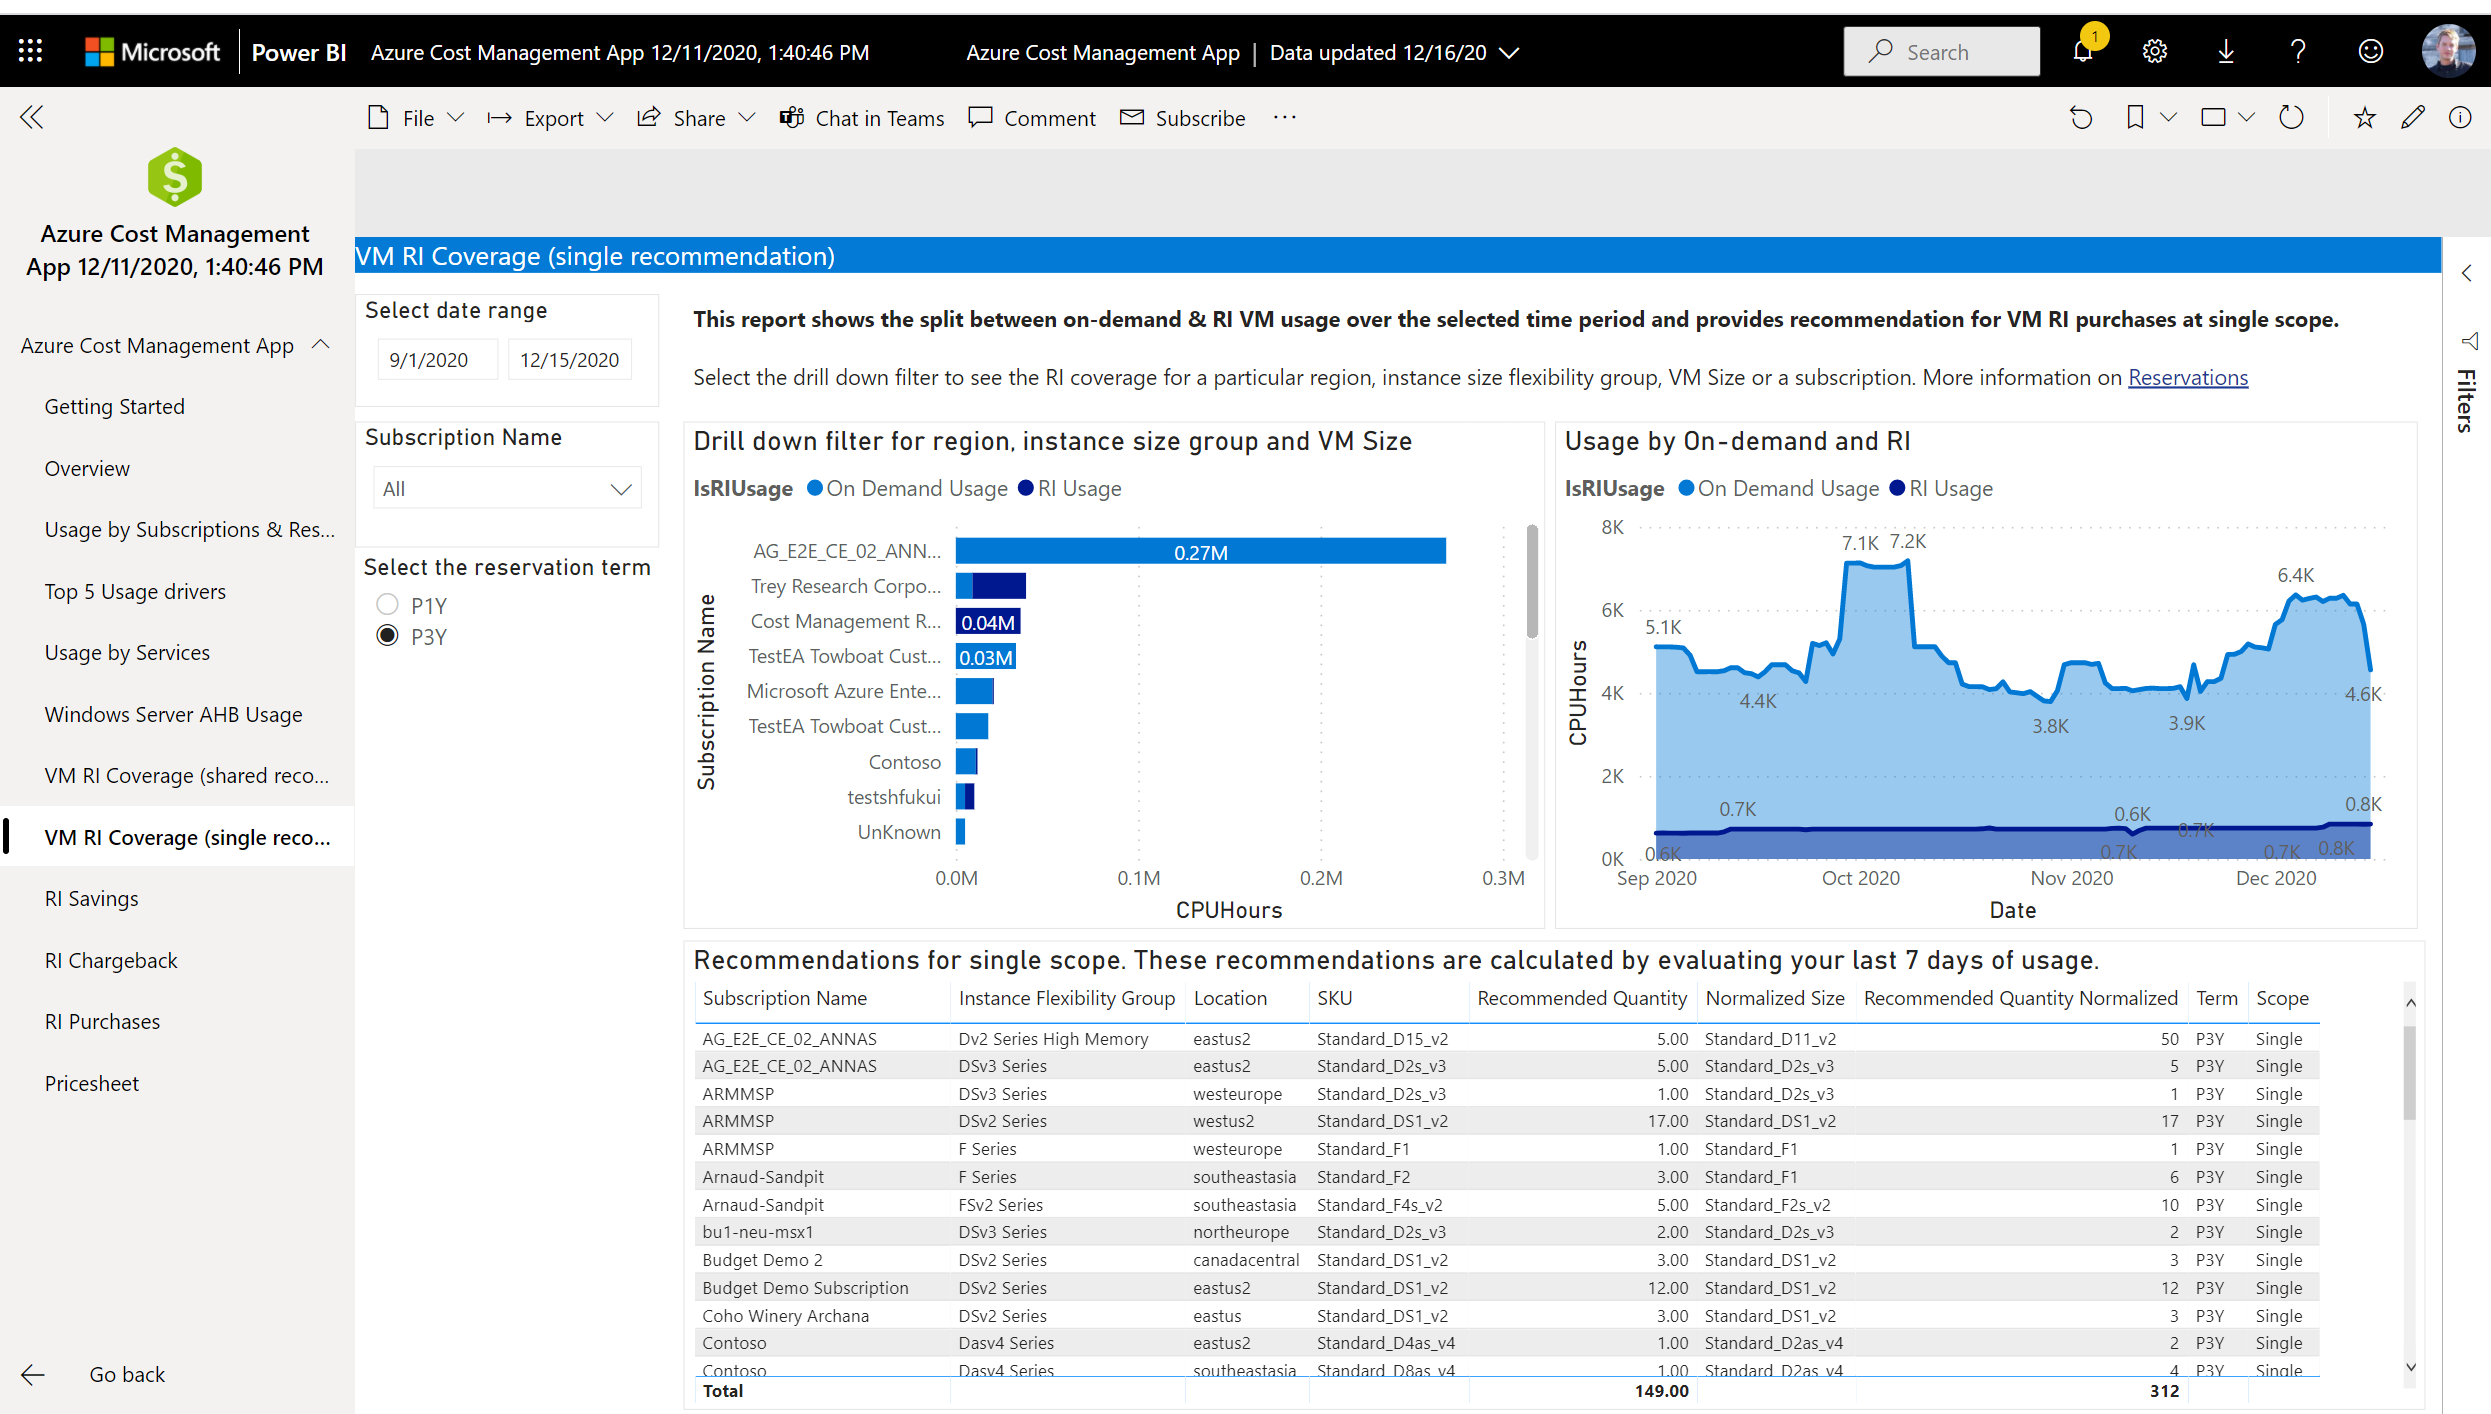Open the view dropdown chevron
The image size is (2491, 1414).
pos(2247,118)
